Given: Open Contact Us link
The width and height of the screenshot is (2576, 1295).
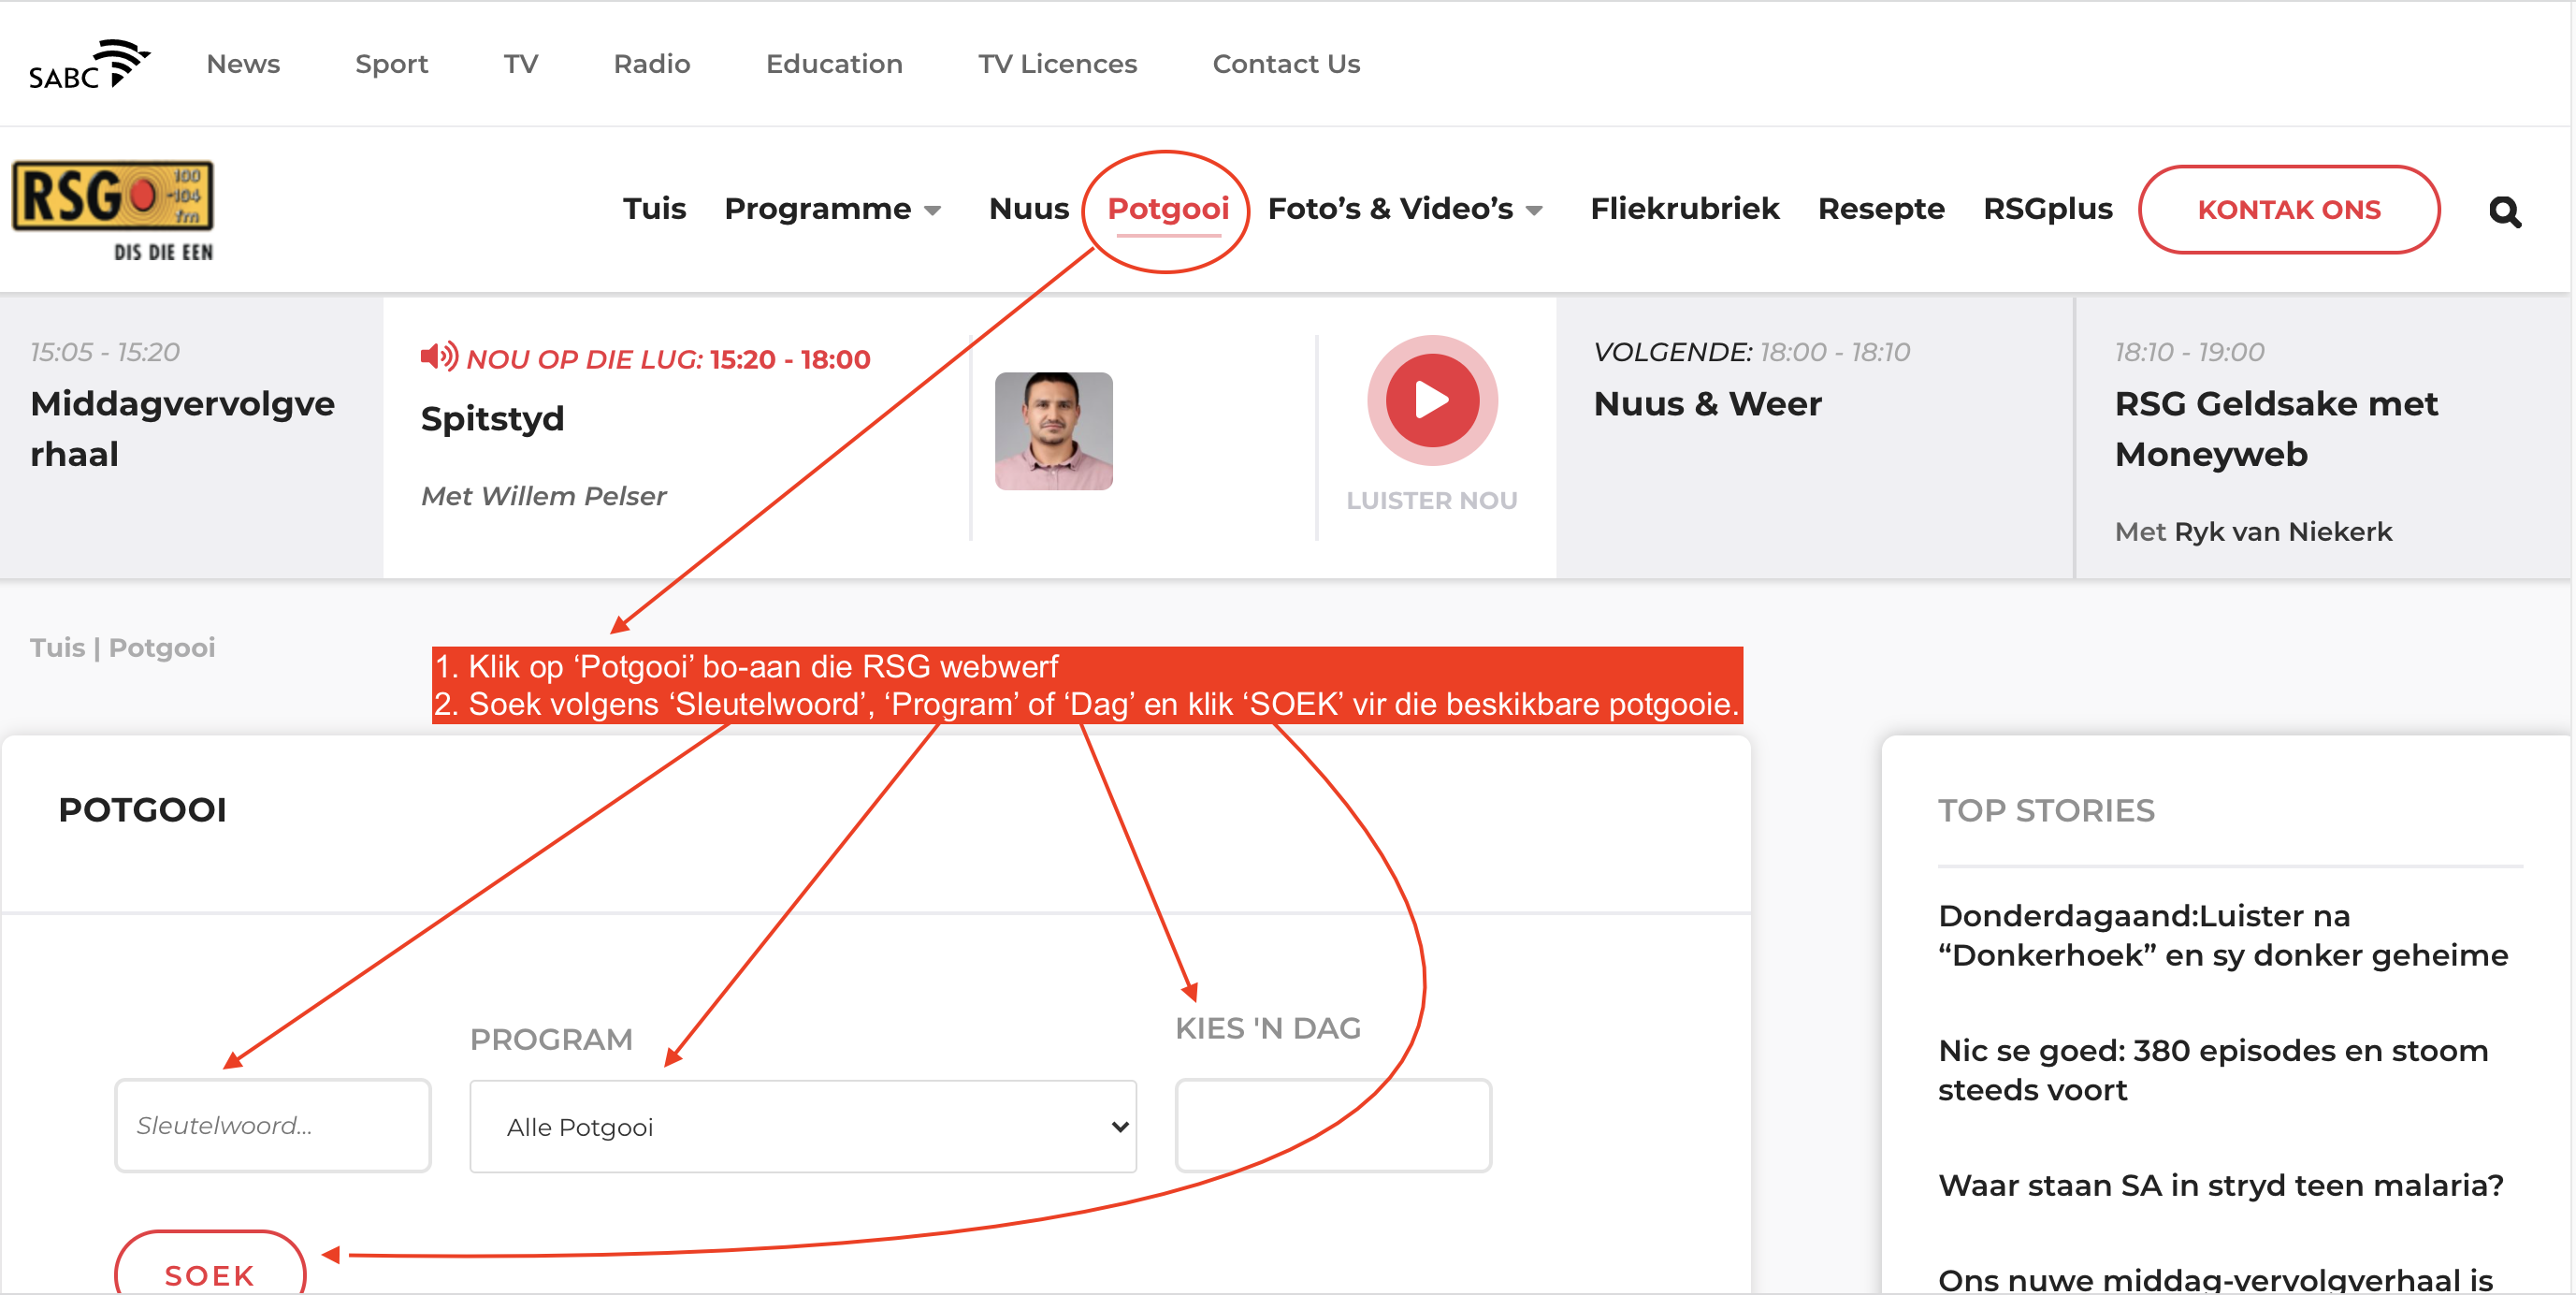Looking at the screenshot, I should coord(1286,64).
